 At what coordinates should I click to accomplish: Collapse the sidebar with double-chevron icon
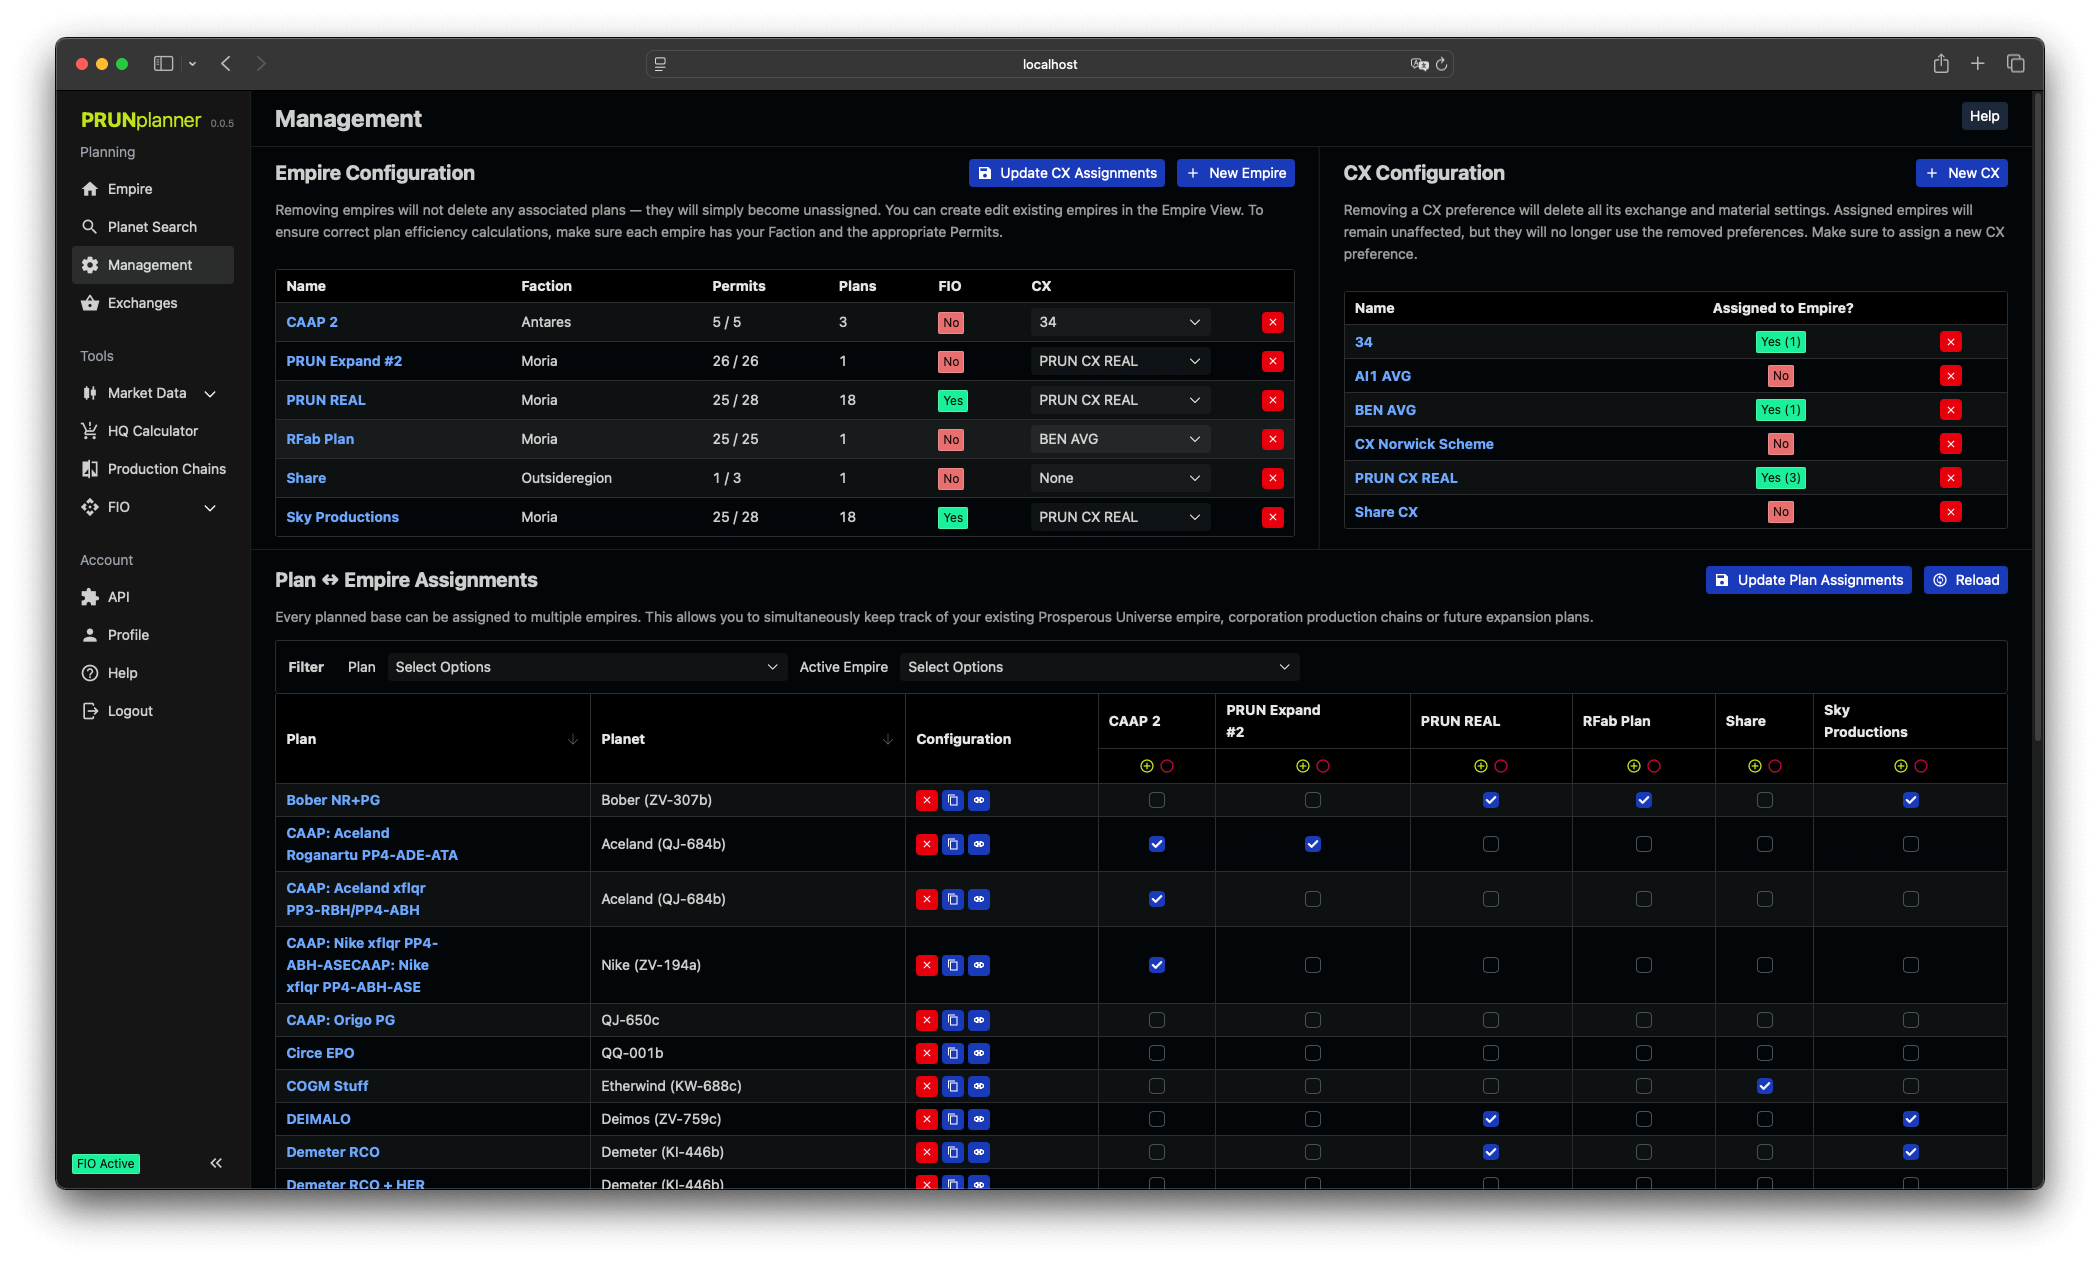[x=216, y=1163]
